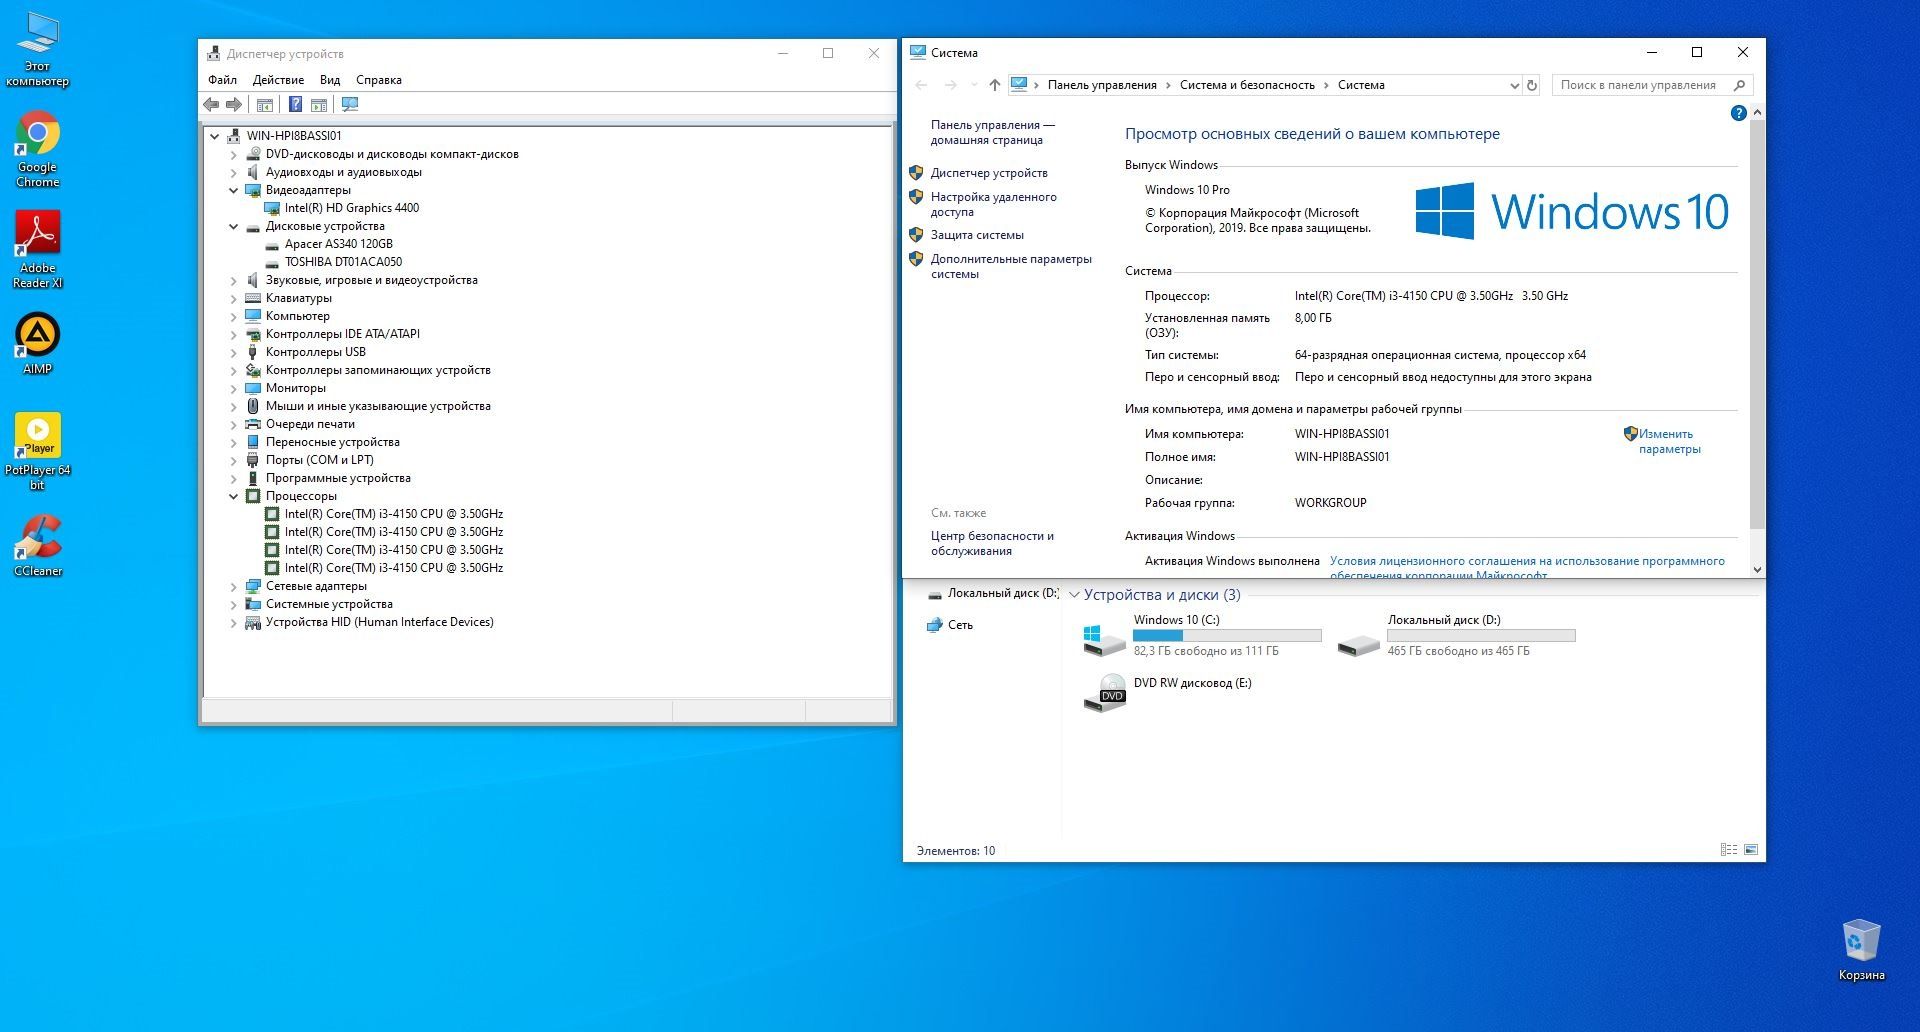This screenshot has width=1920, height=1032.
Task: Click blue help icon in System window
Action: [1738, 113]
